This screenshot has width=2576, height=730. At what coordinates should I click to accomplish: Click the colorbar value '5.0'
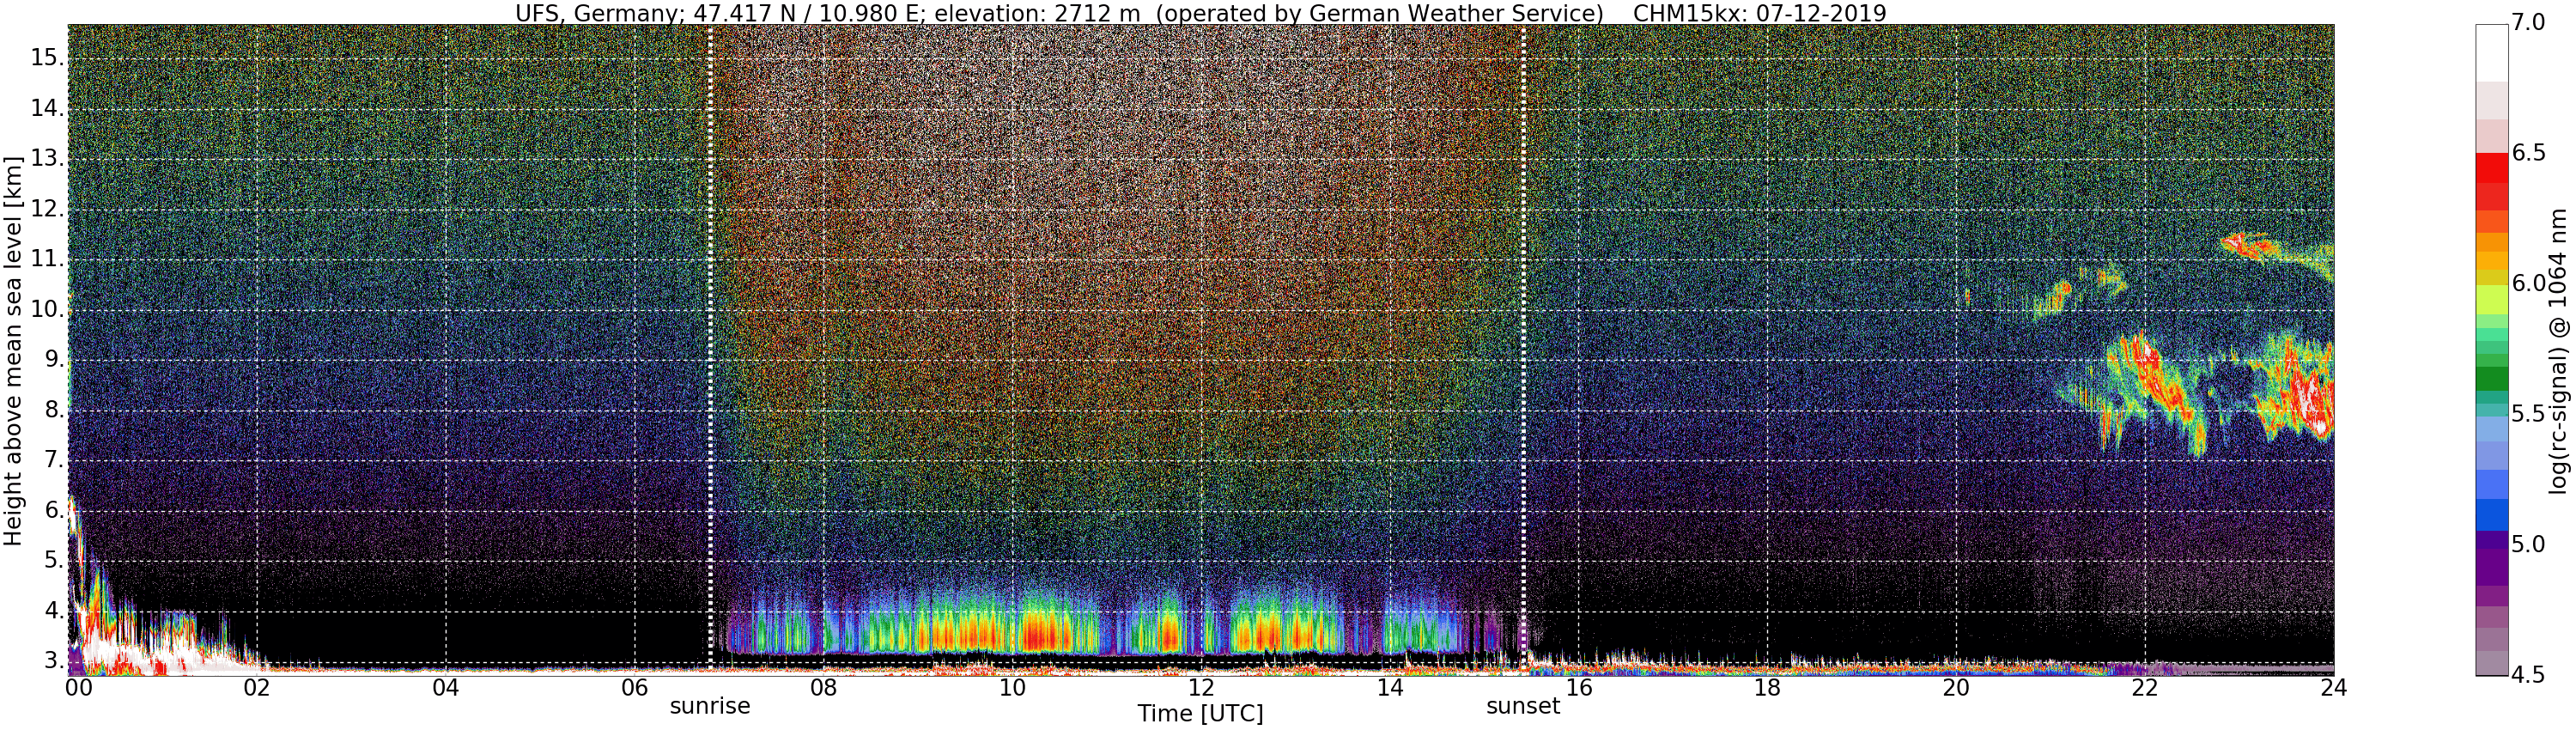(2528, 545)
